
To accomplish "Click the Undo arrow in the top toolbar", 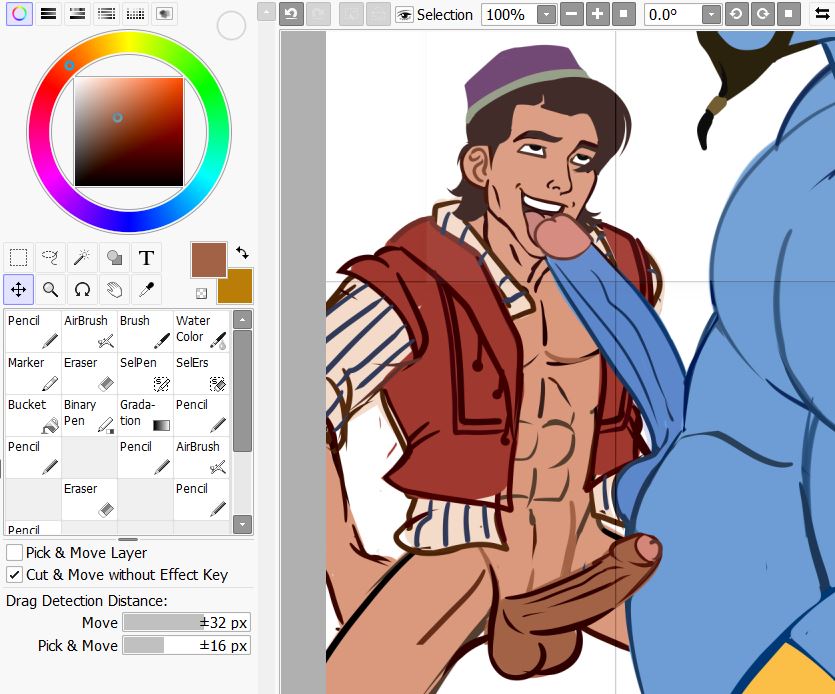I will (x=291, y=14).
